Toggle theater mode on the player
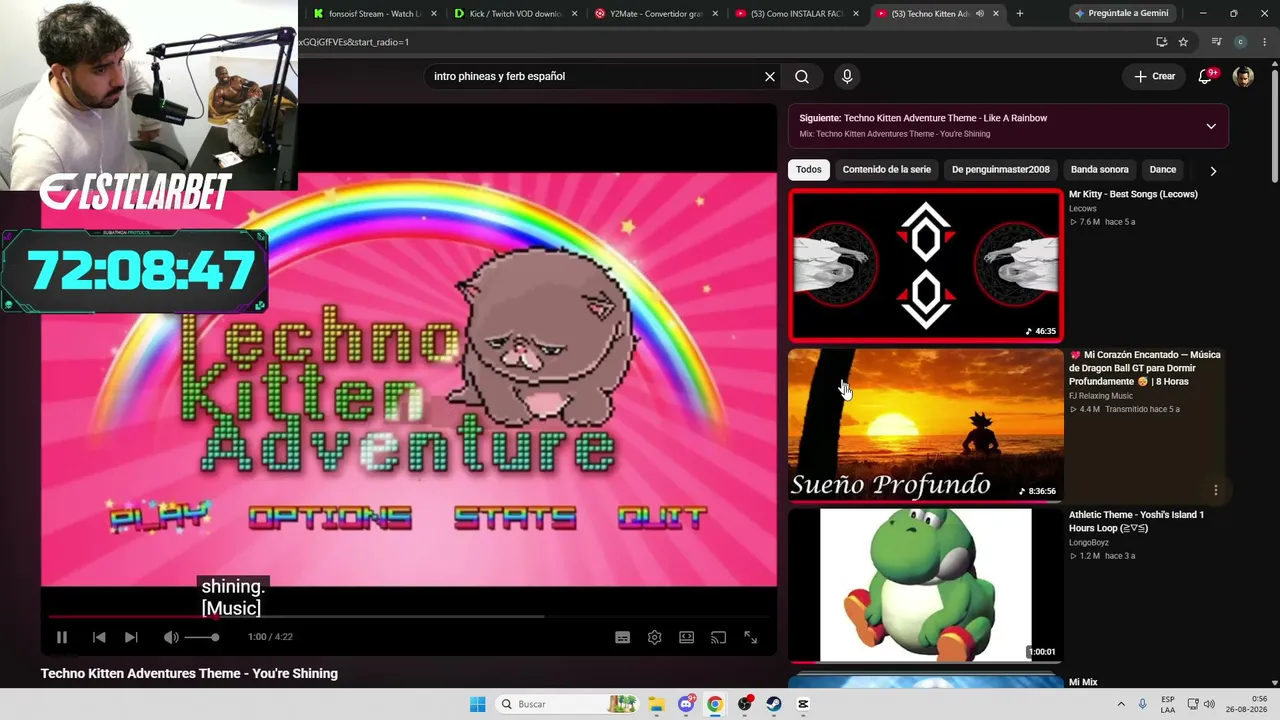 pos(686,637)
